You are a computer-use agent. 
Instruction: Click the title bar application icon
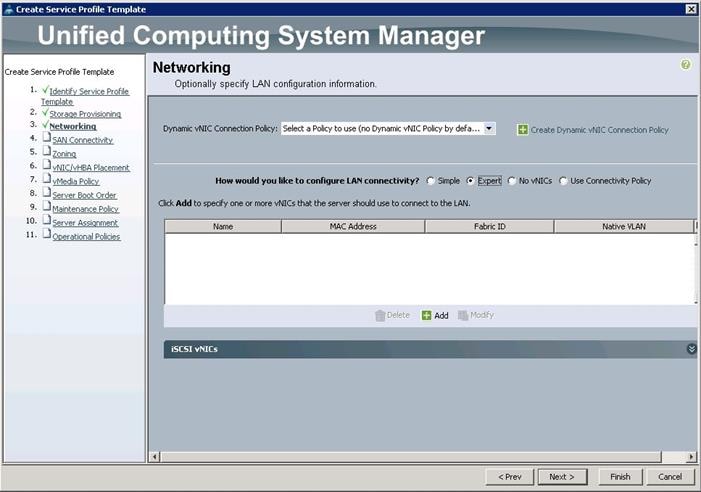(x=8, y=9)
